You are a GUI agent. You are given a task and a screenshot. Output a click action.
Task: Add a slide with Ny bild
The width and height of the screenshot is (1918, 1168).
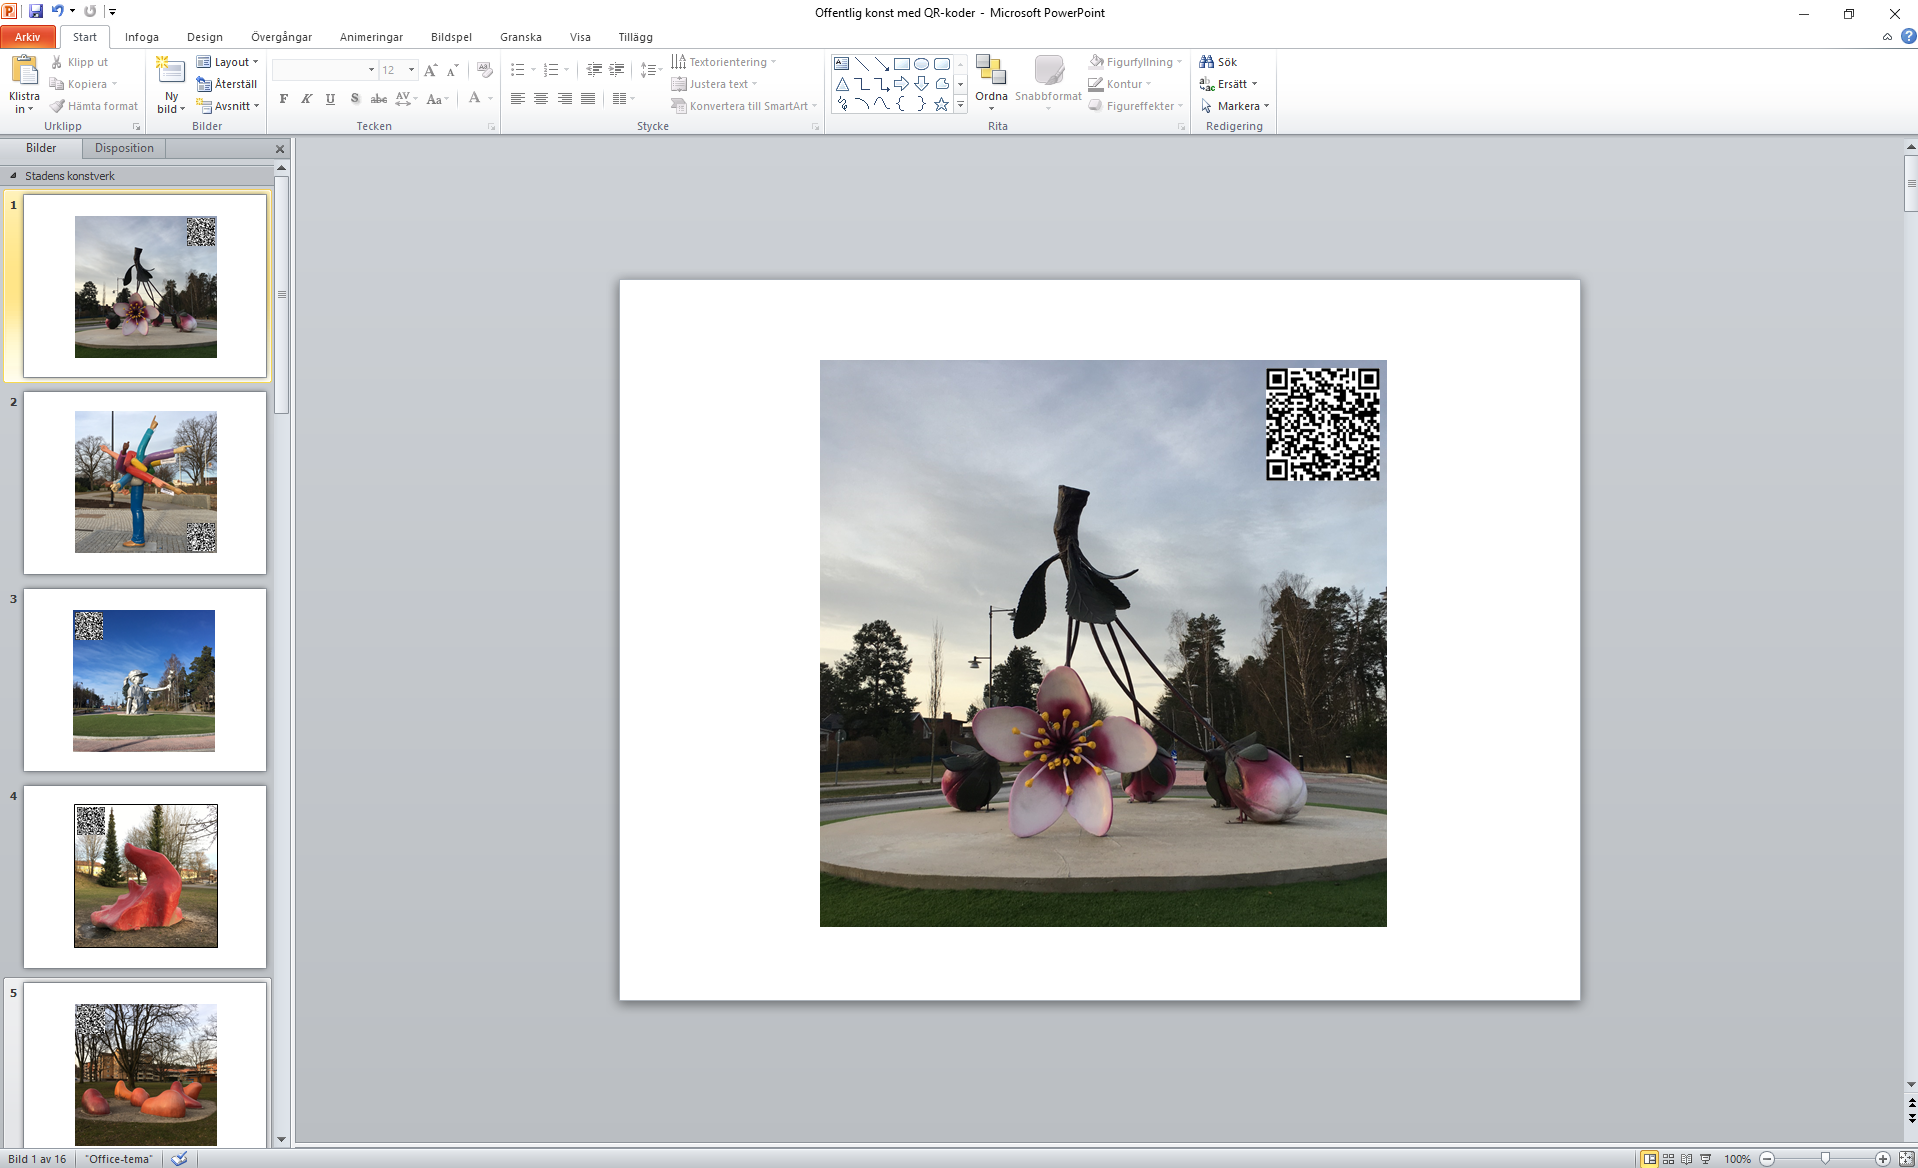point(171,84)
